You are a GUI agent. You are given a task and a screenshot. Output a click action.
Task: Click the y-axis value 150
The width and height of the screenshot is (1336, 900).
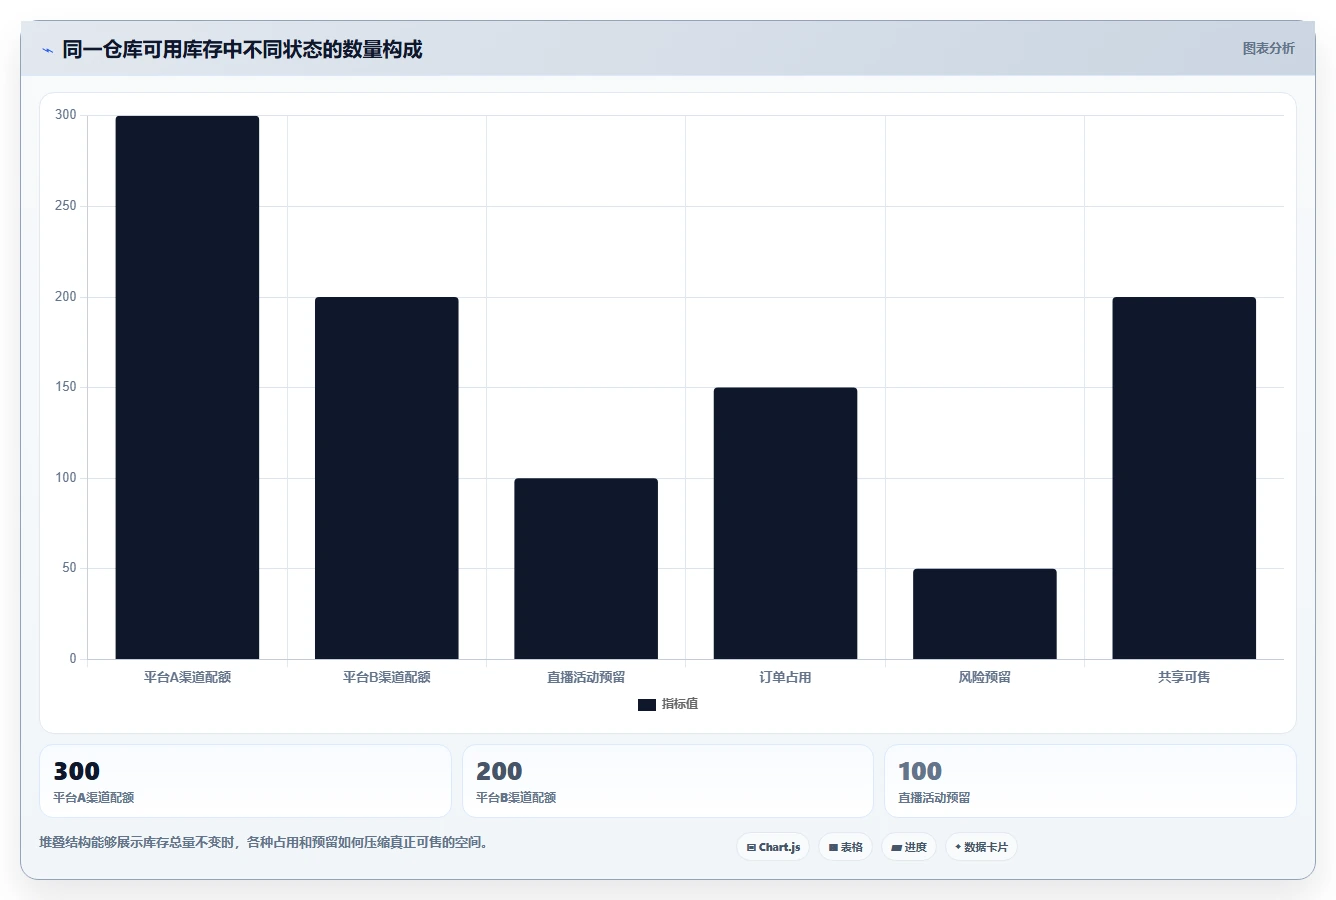coord(66,387)
